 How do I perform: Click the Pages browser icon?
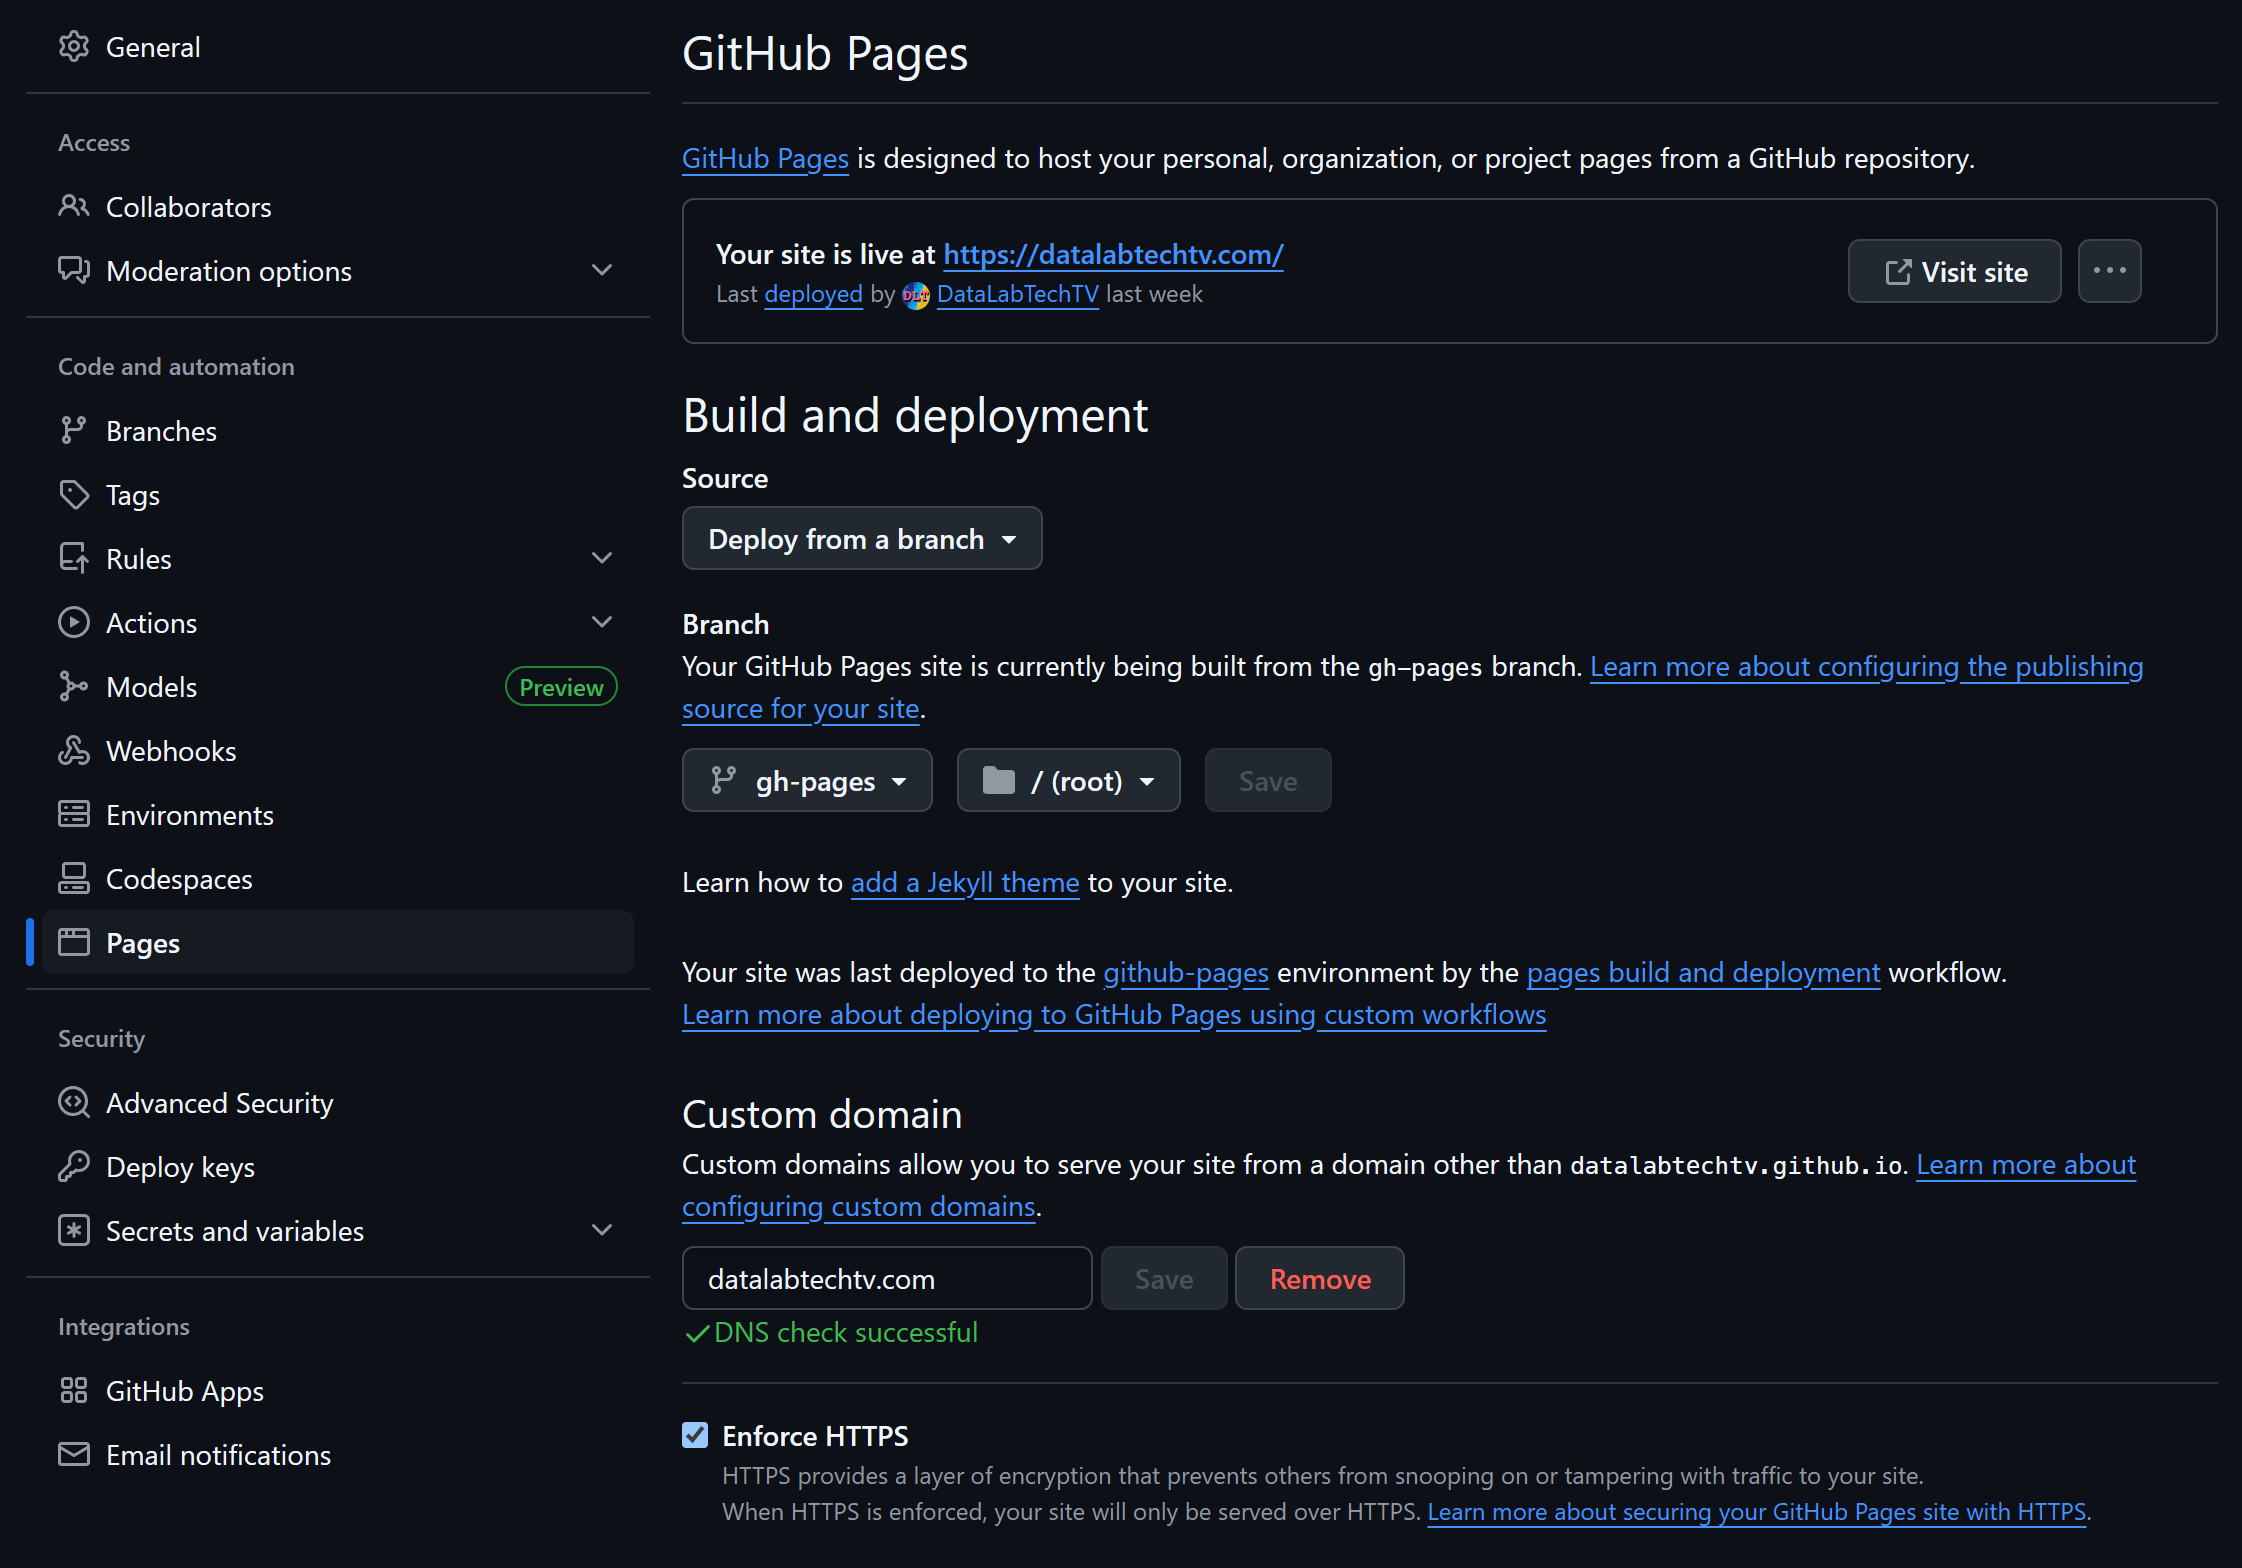pos(74,943)
